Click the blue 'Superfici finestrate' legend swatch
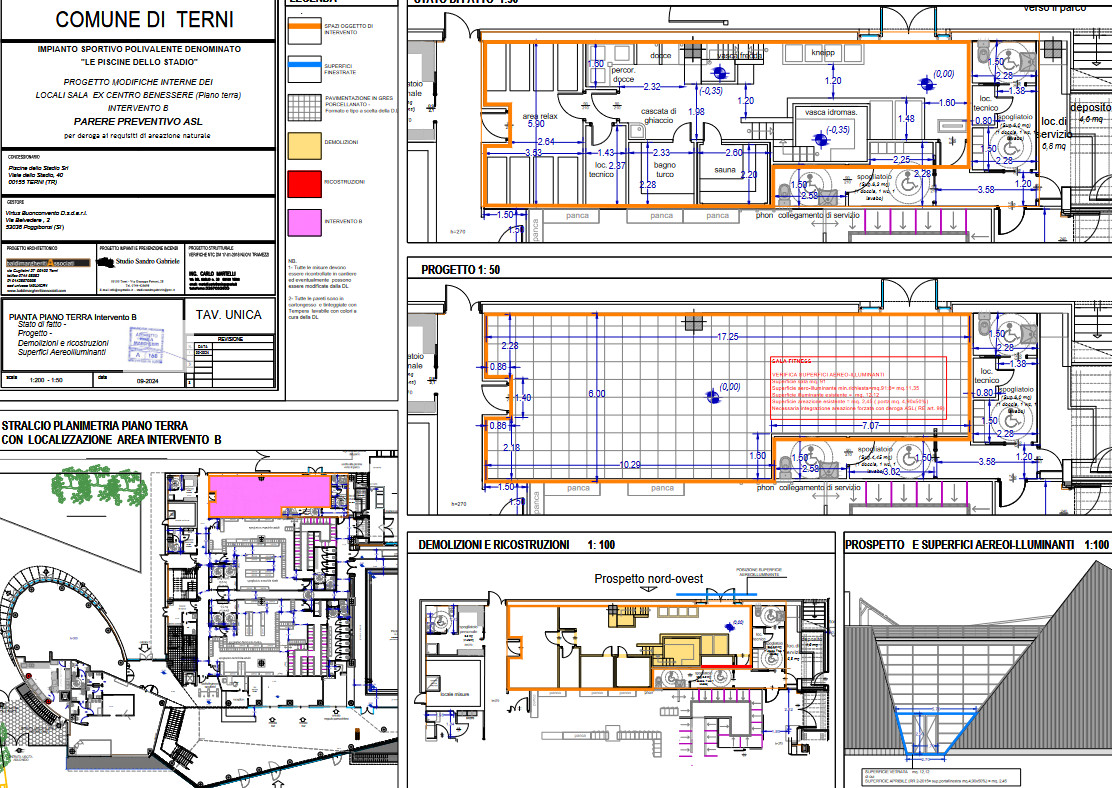This screenshot has width=1112, height=788. click(x=304, y=70)
